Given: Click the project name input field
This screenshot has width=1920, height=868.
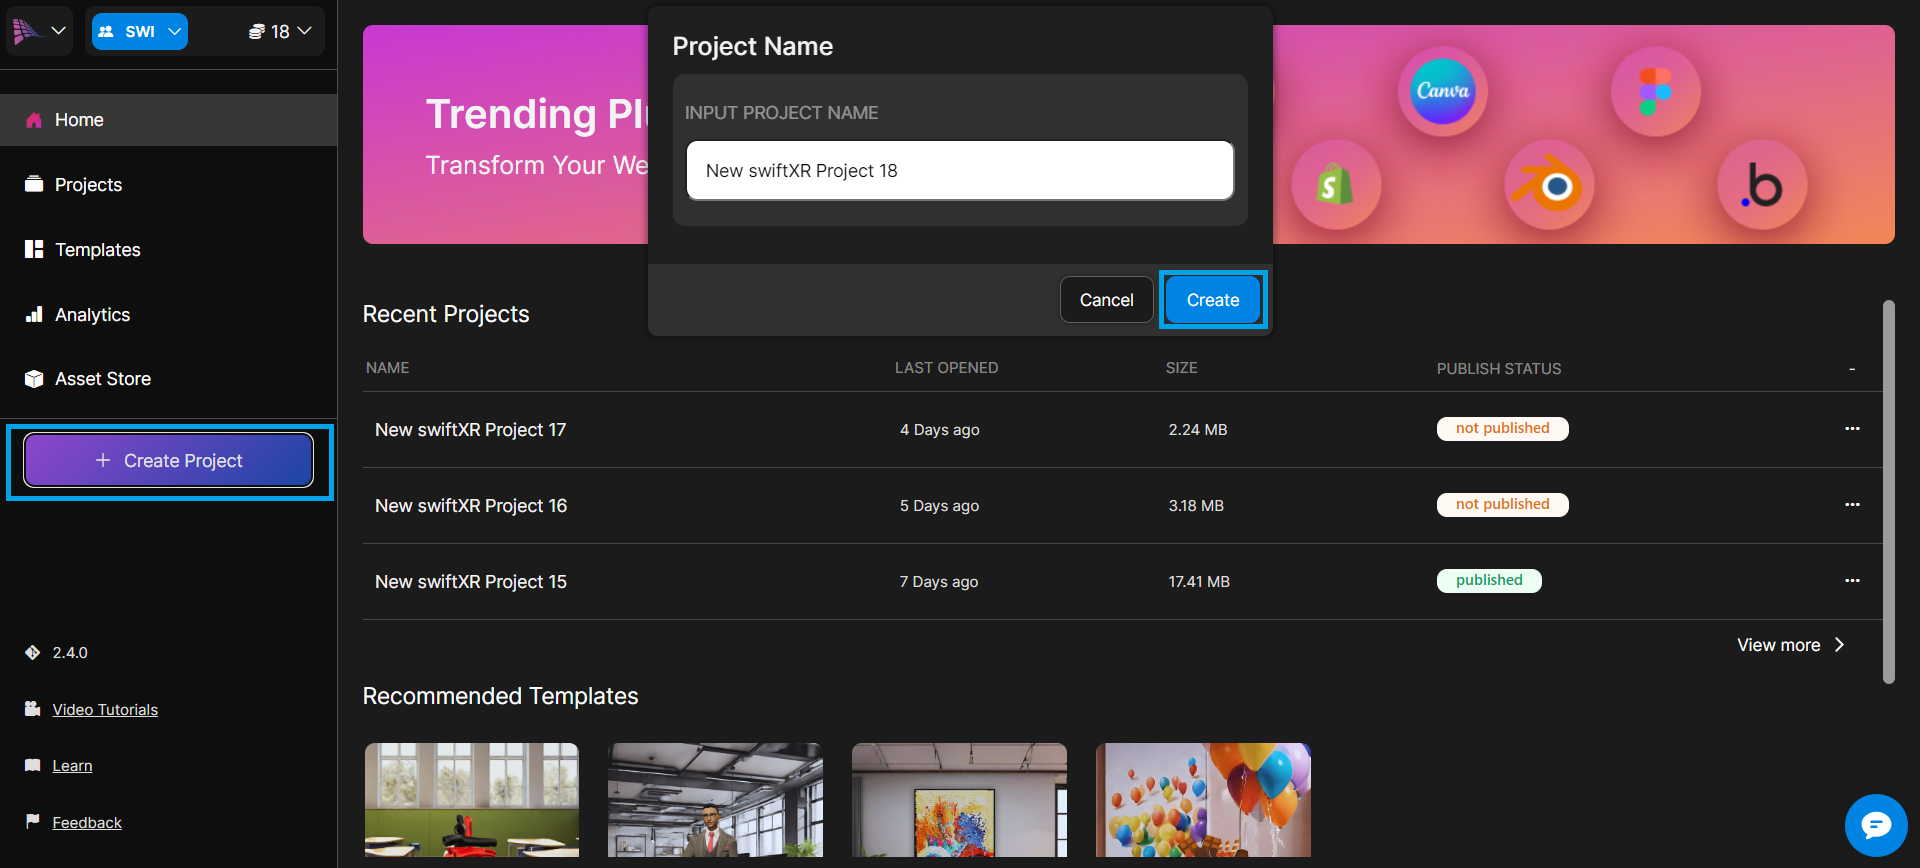Looking at the screenshot, I should [960, 171].
